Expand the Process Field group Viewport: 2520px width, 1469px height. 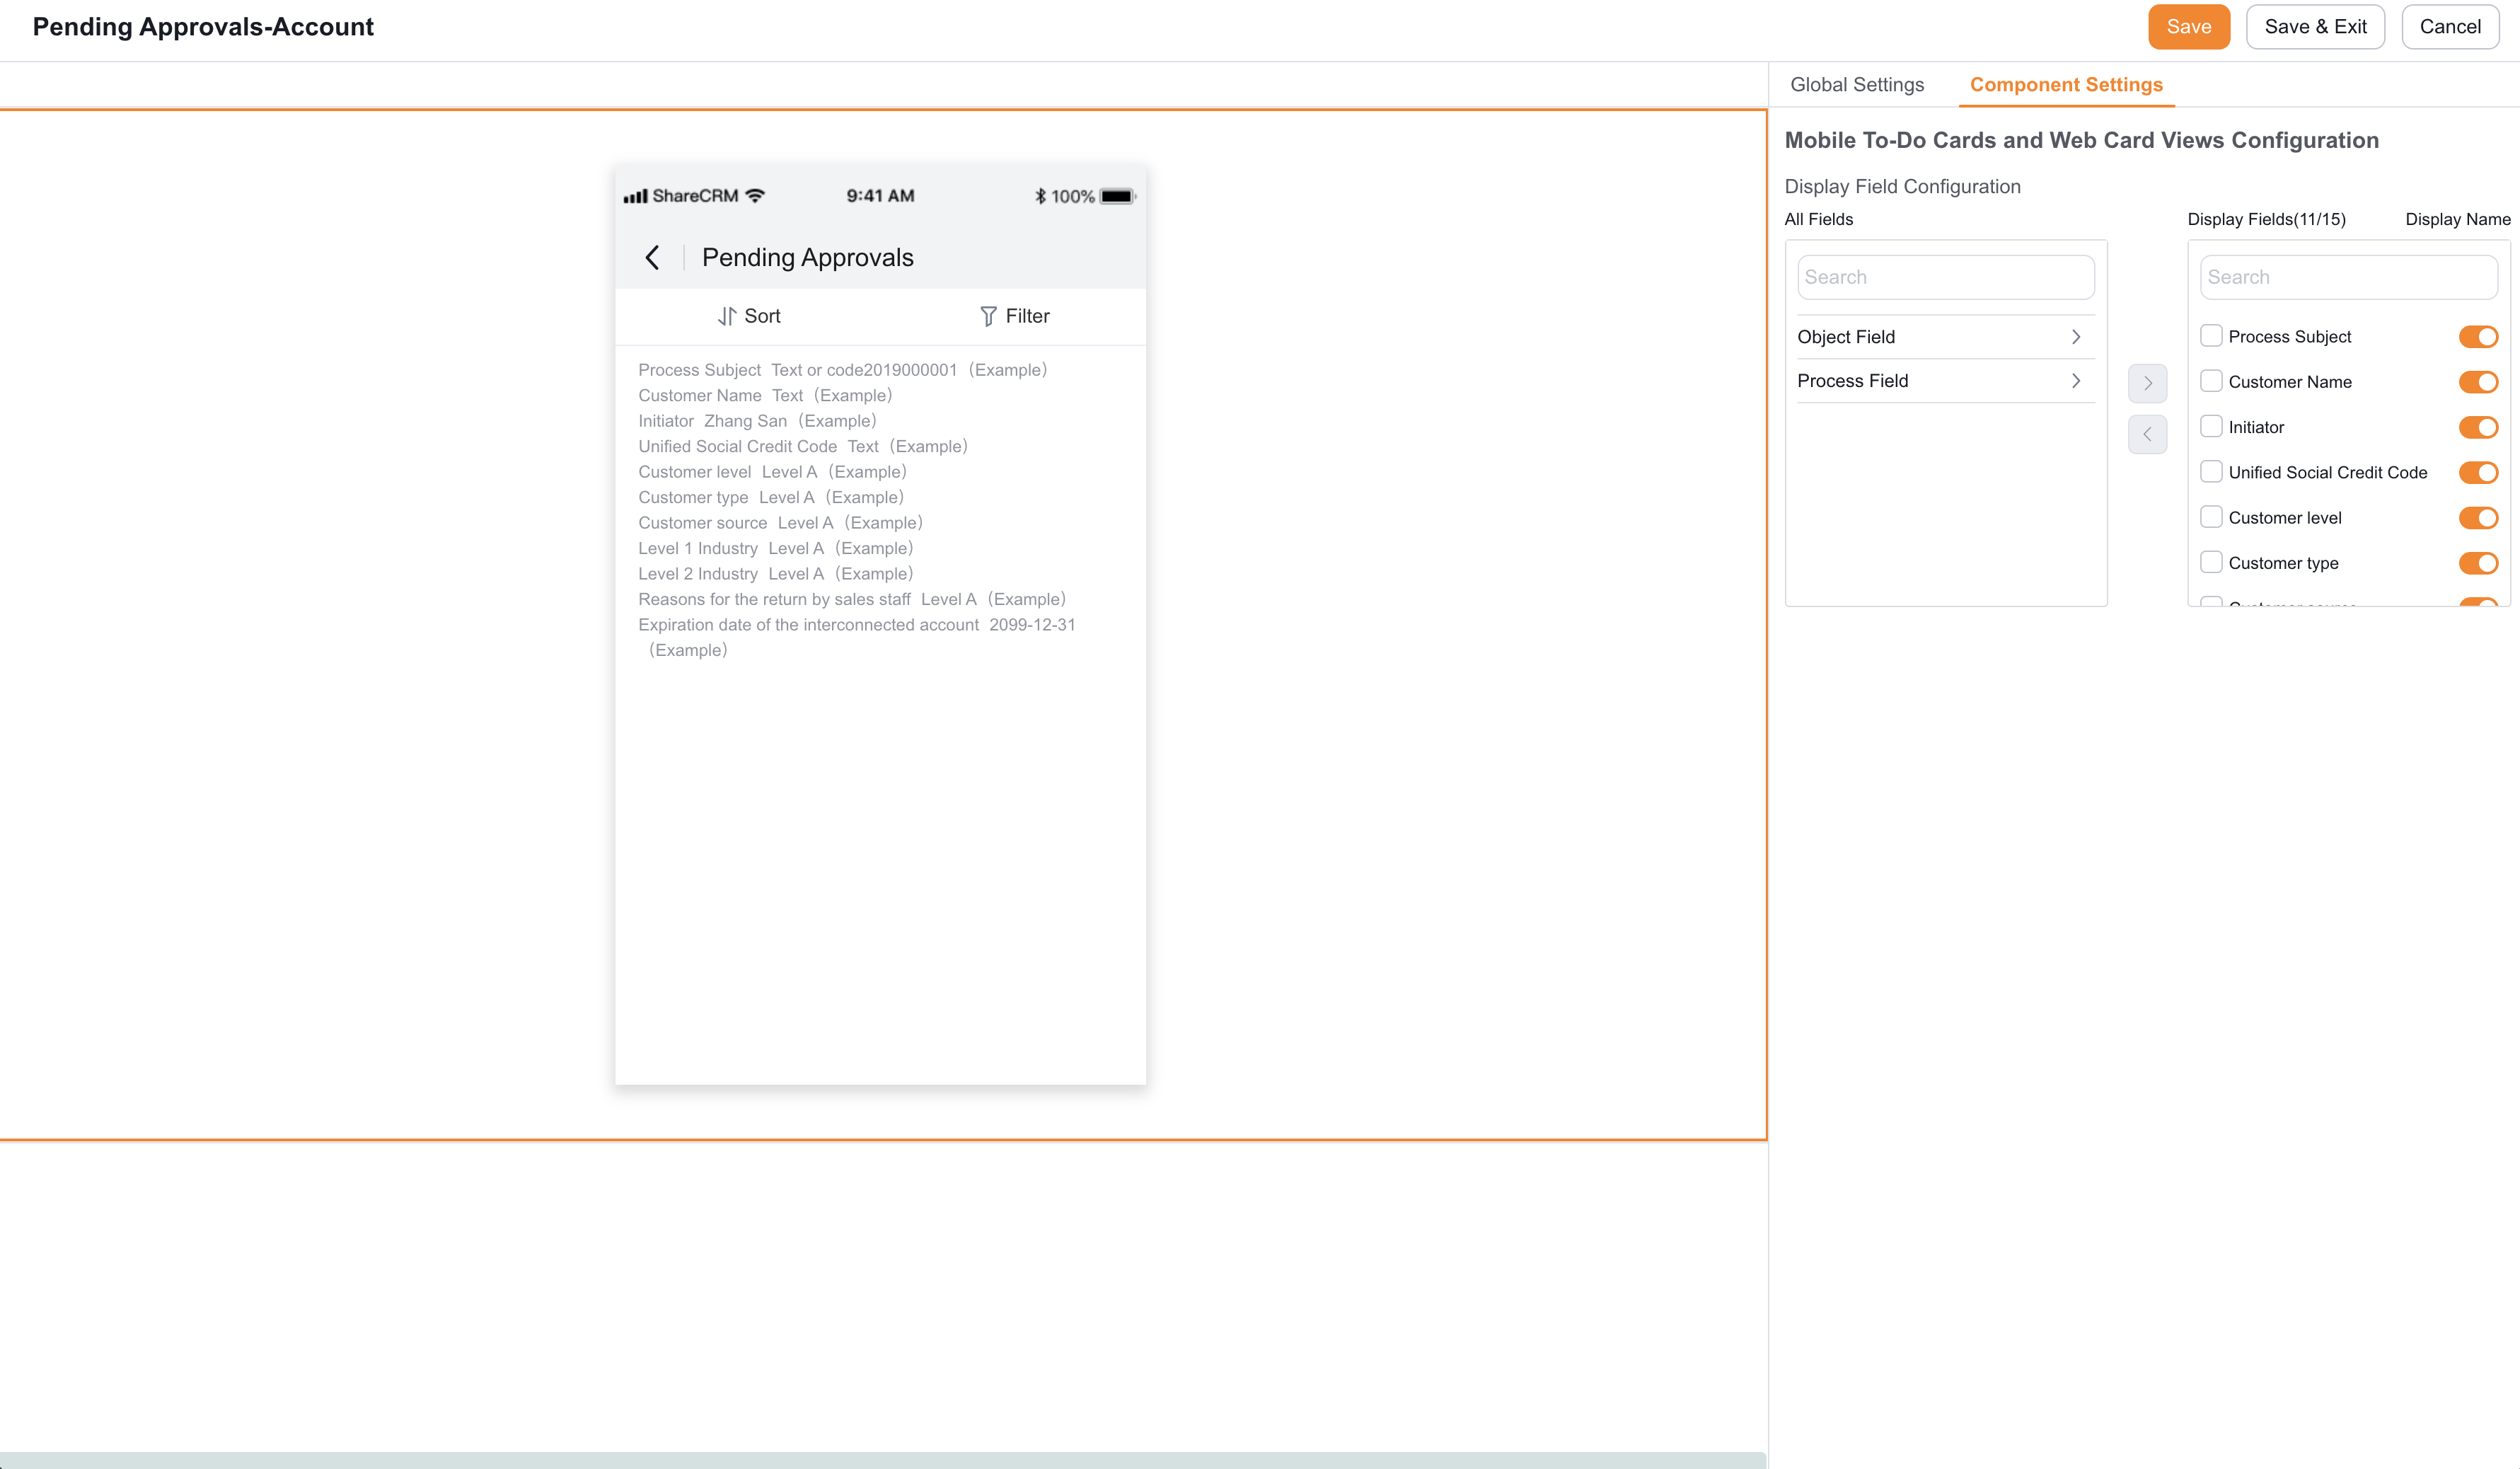(1945, 381)
